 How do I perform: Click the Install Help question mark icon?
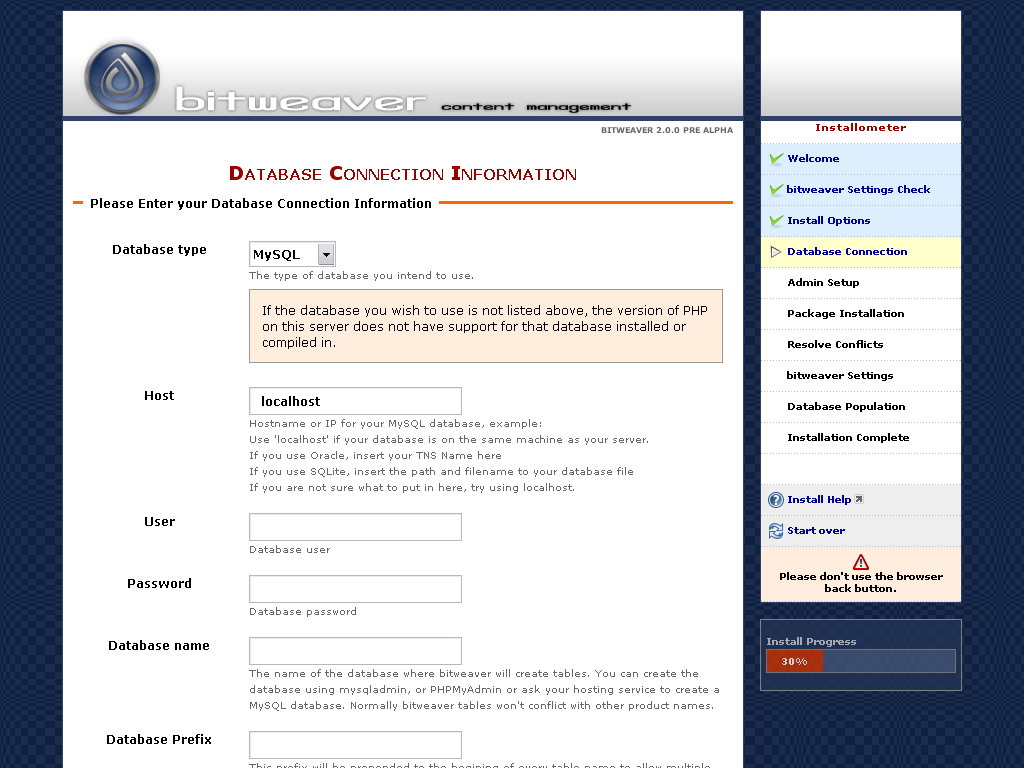[776, 500]
